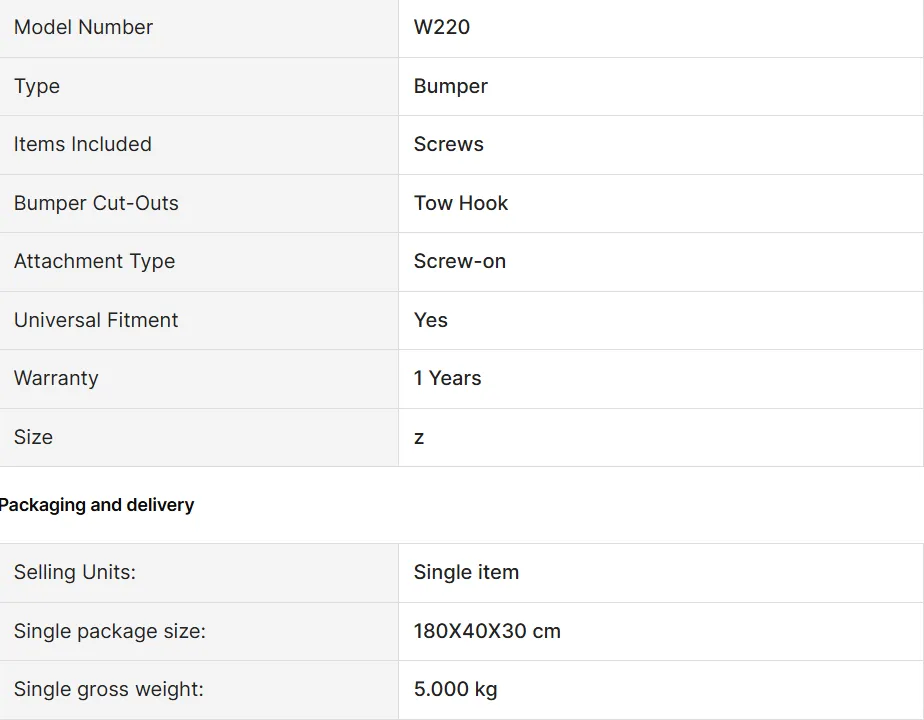Select the Yes fitment value
Screen dimensions: 924x720
431,320
